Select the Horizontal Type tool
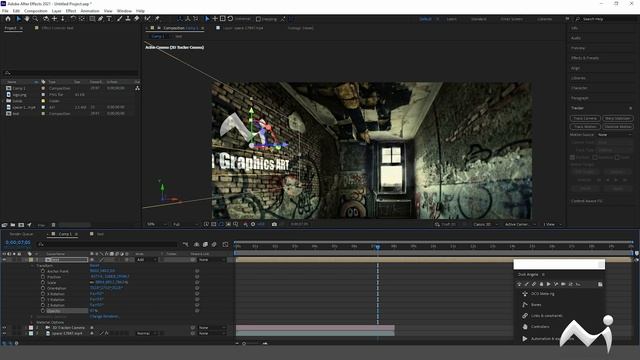The height and width of the screenshot is (360, 640). click(x=109, y=19)
